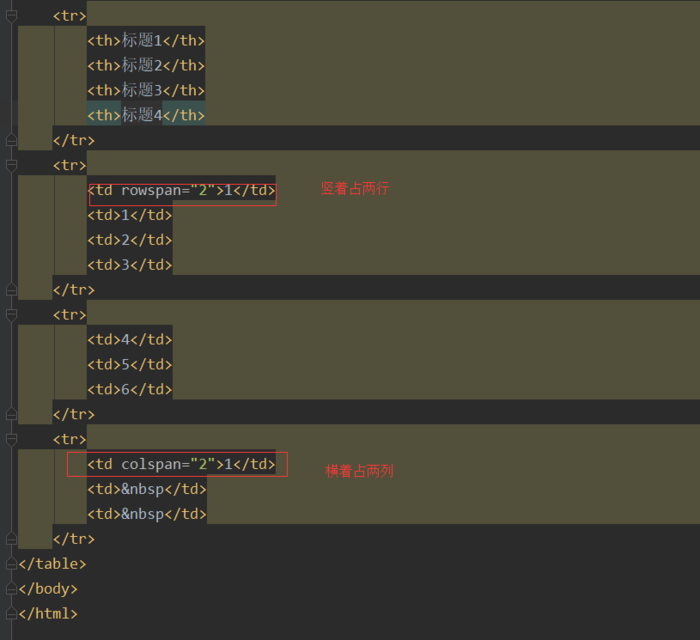
Task: Toggle the fold marker at the </tr> below 标题4
Action: point(12,141)
